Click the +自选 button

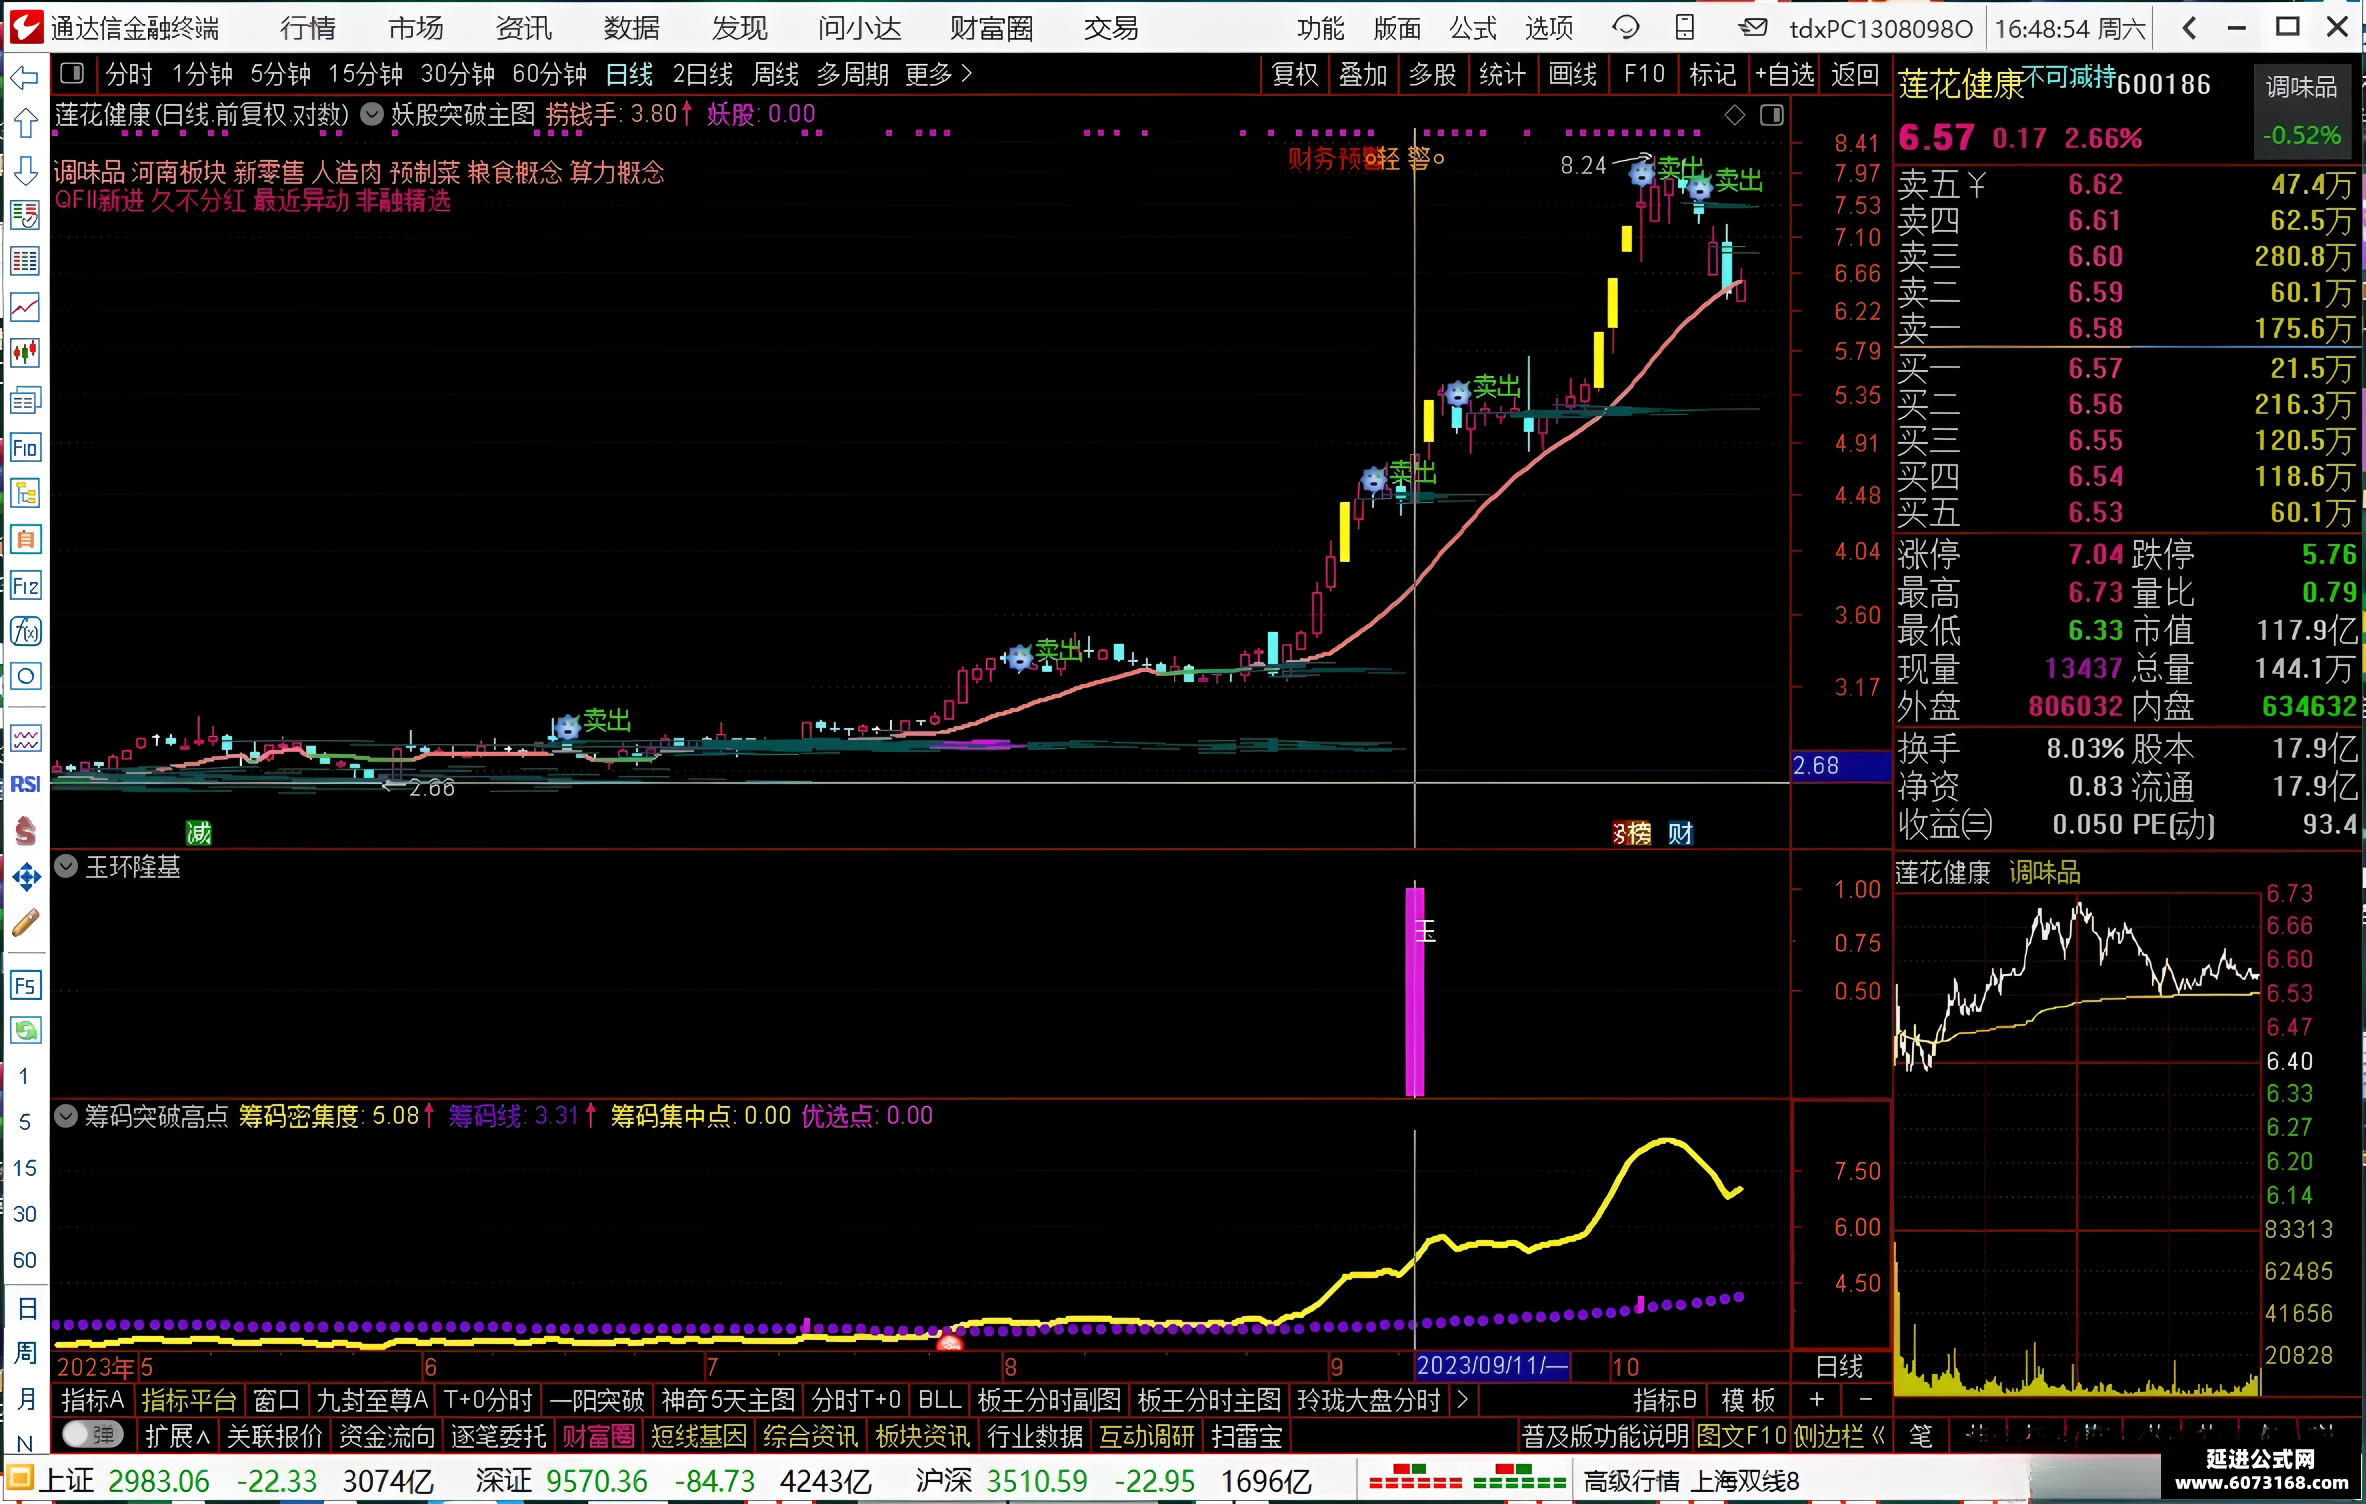coord(1784,74)
